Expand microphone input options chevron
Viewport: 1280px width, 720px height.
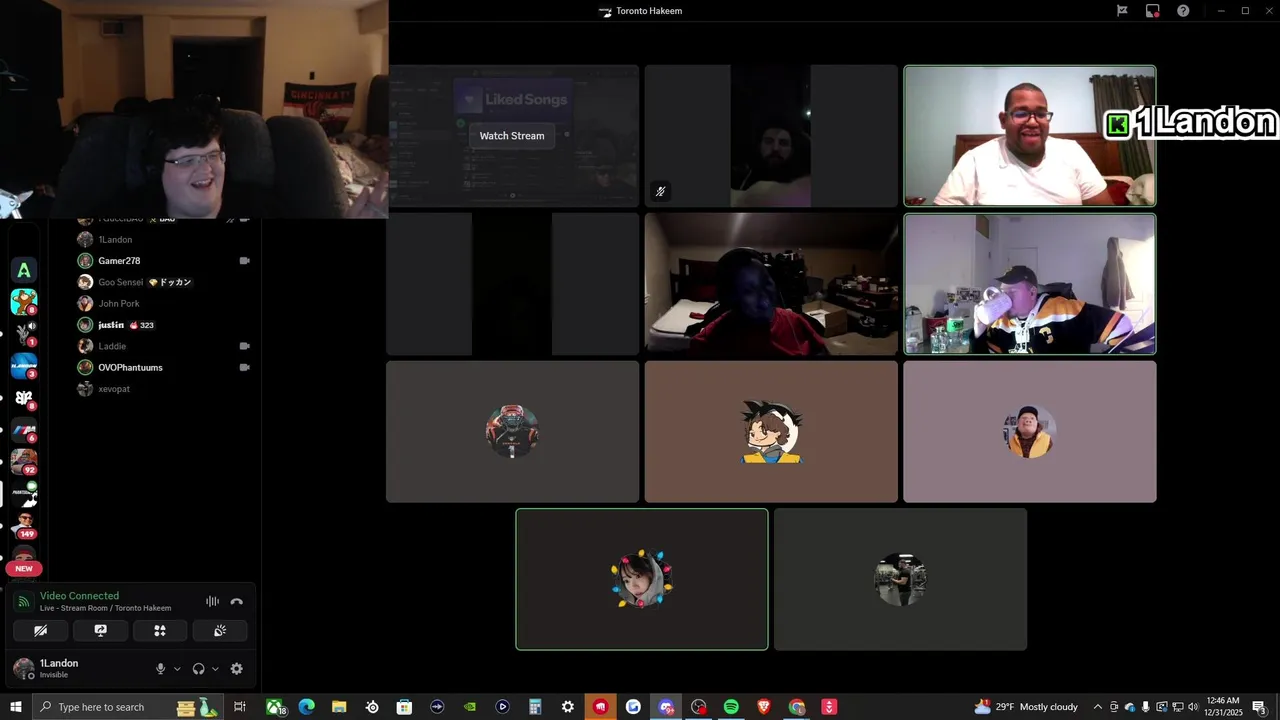point(177,669)
